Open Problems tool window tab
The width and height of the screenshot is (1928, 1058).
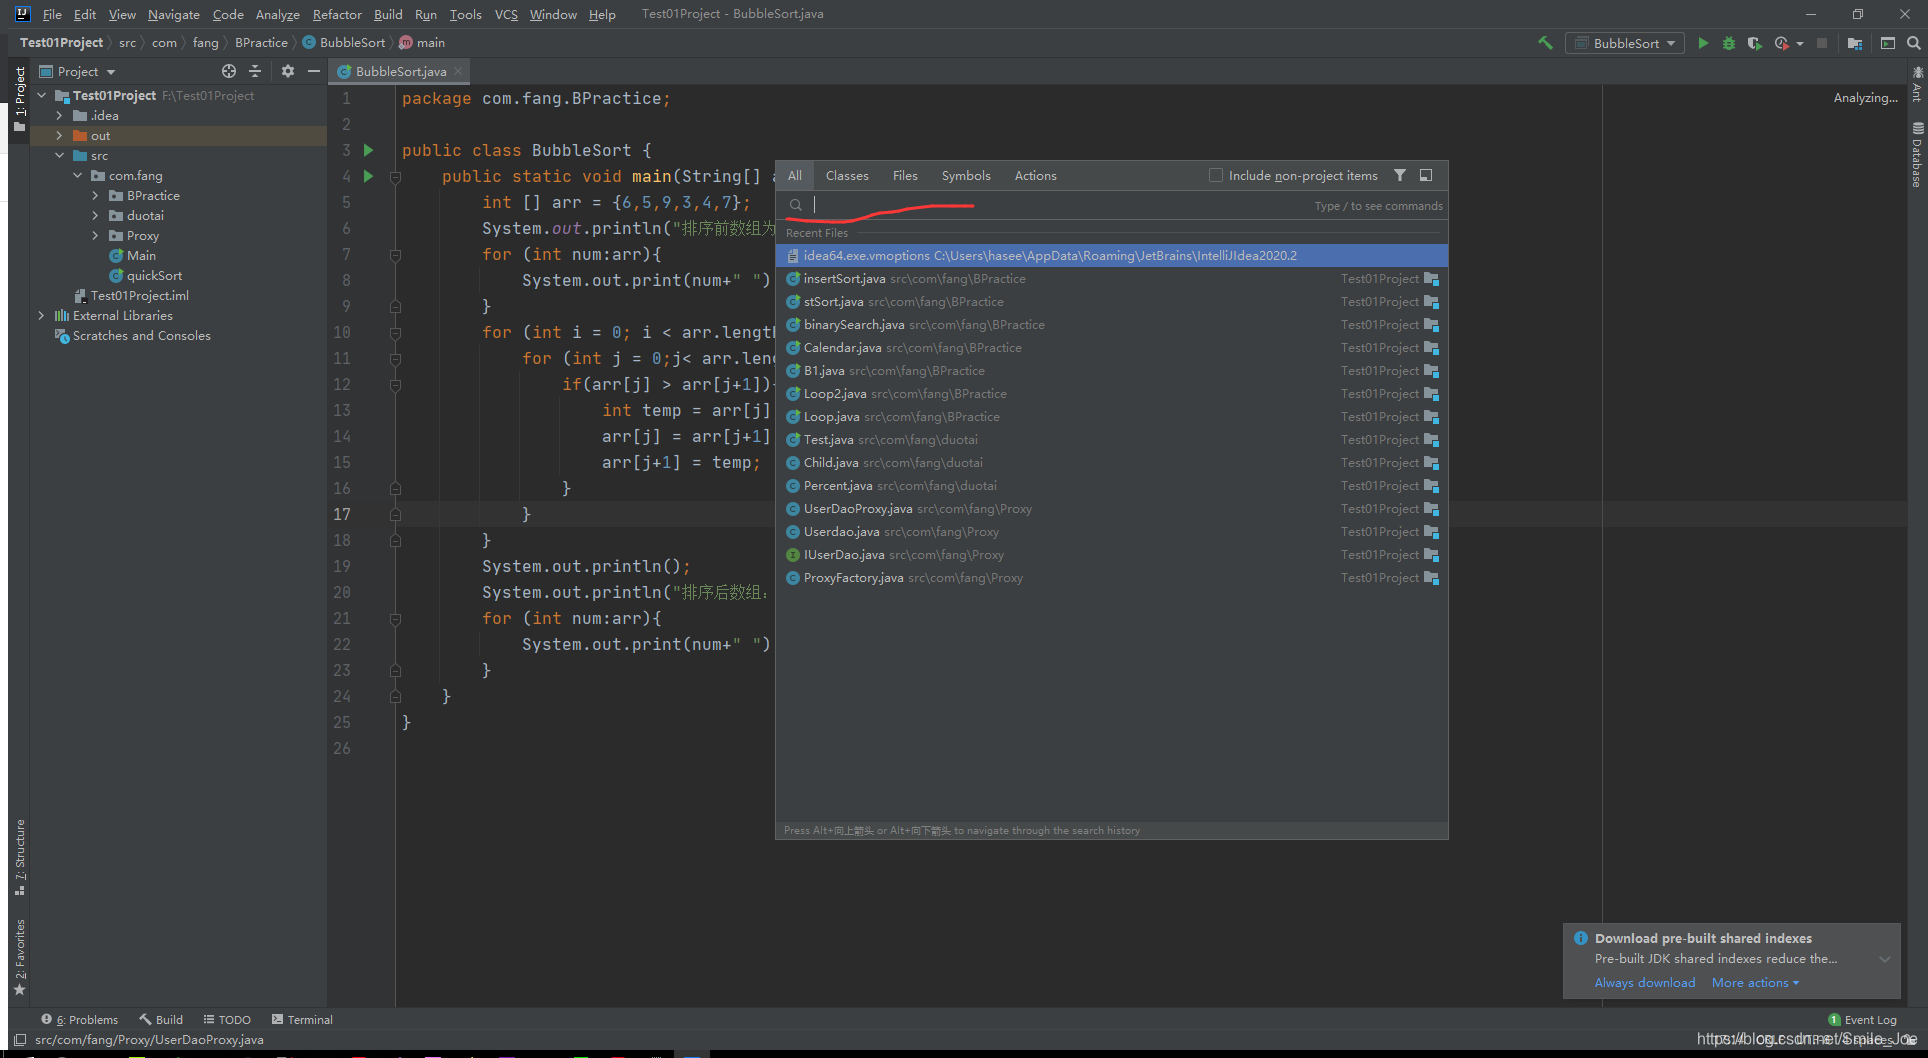coord(80,1020)
